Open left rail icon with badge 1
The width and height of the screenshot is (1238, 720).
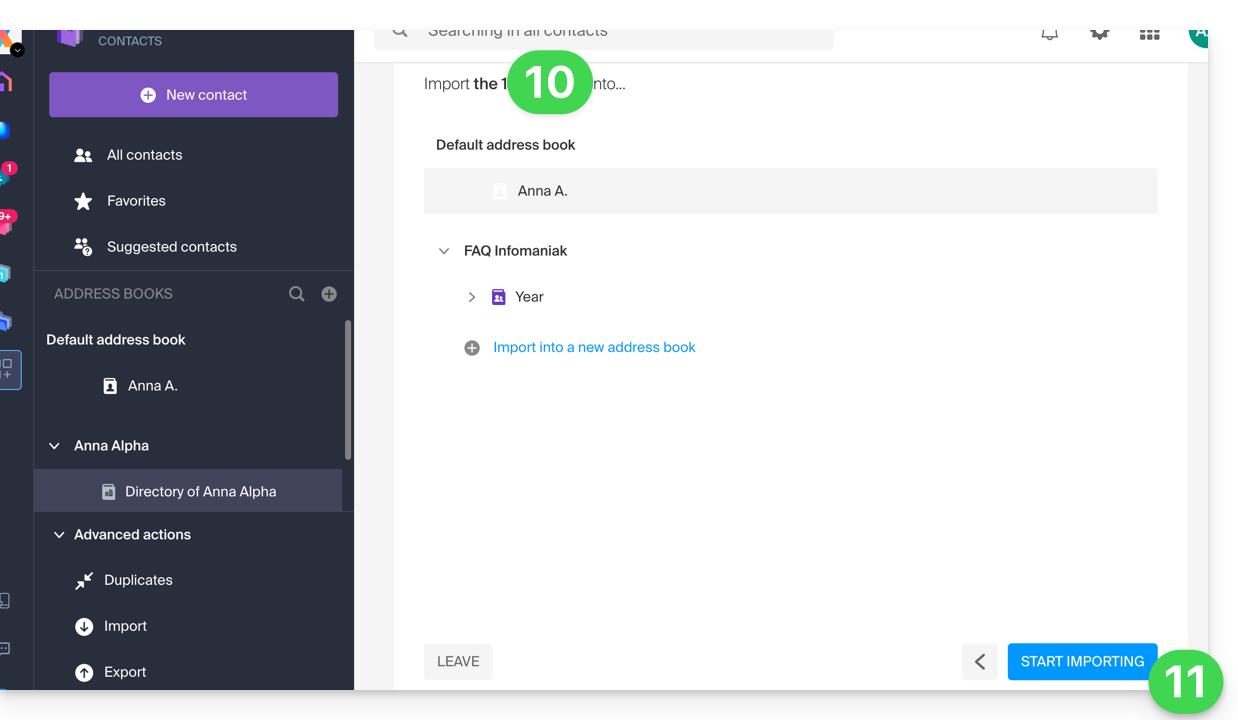pos(6,174)
